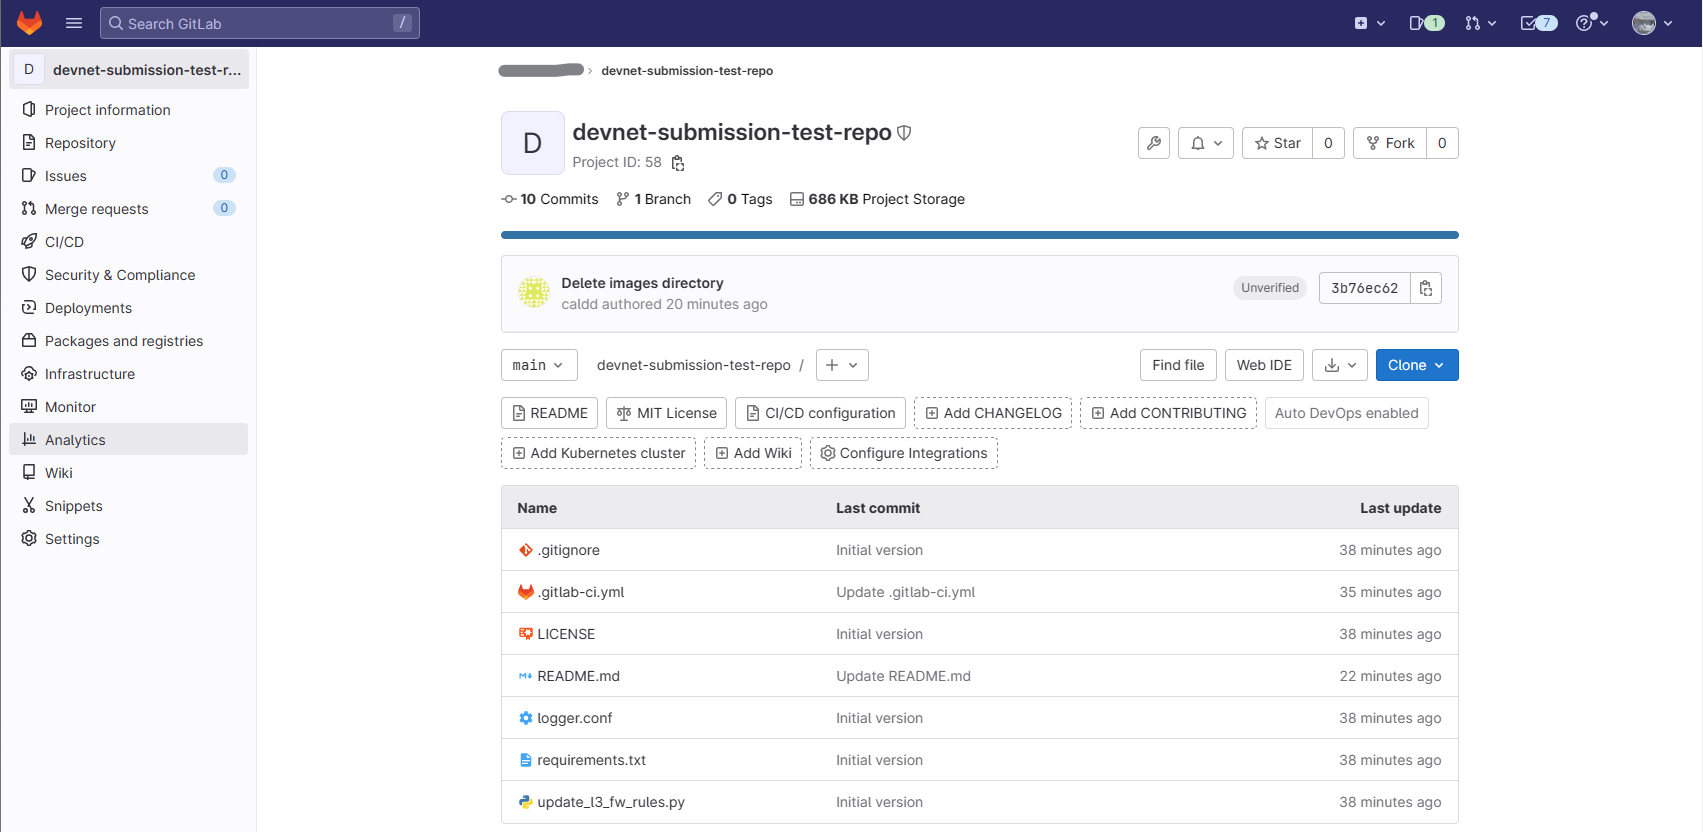The width and height of the screenshot is (1703, 832).
Task: Click the star count 0
Action: (x=1328, y=143)
